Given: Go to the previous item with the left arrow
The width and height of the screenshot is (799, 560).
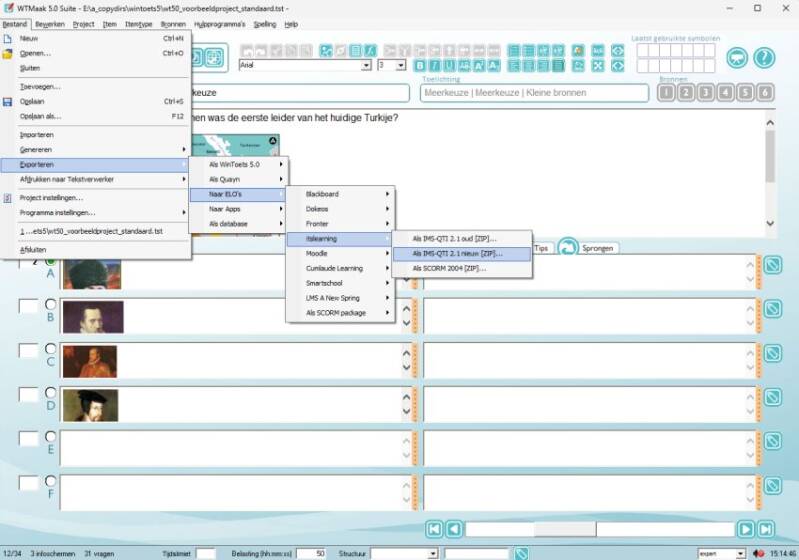Looking at the screenshot, I should coord(454,529).
